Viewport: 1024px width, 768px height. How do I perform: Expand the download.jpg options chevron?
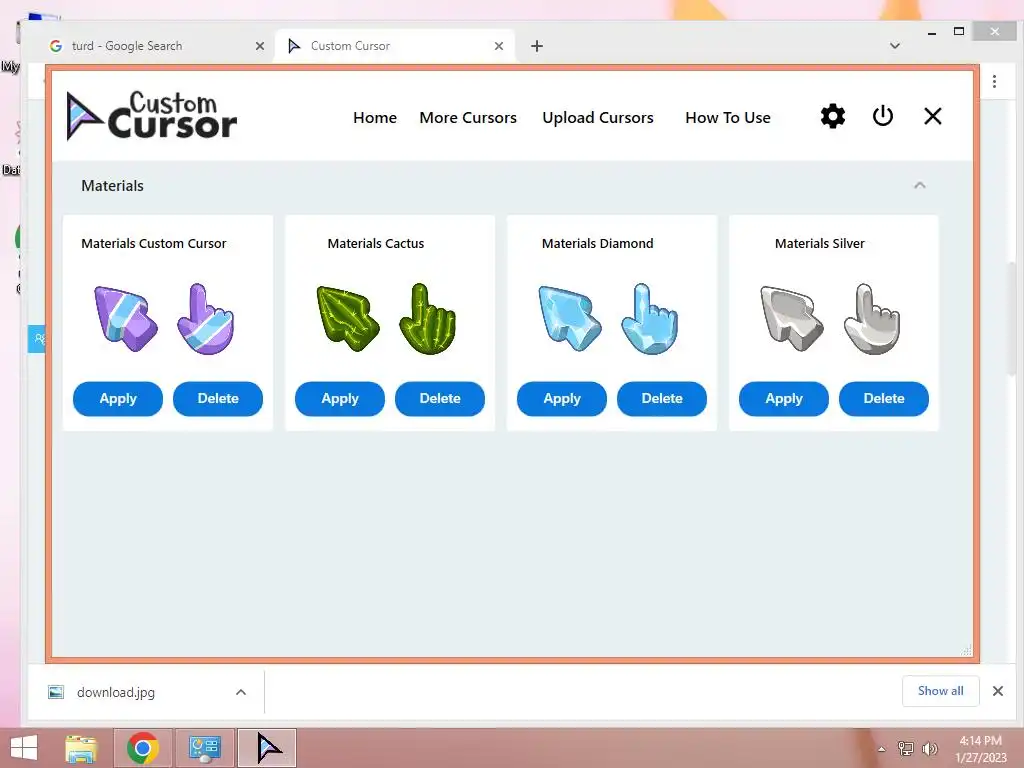pos(241,692)
